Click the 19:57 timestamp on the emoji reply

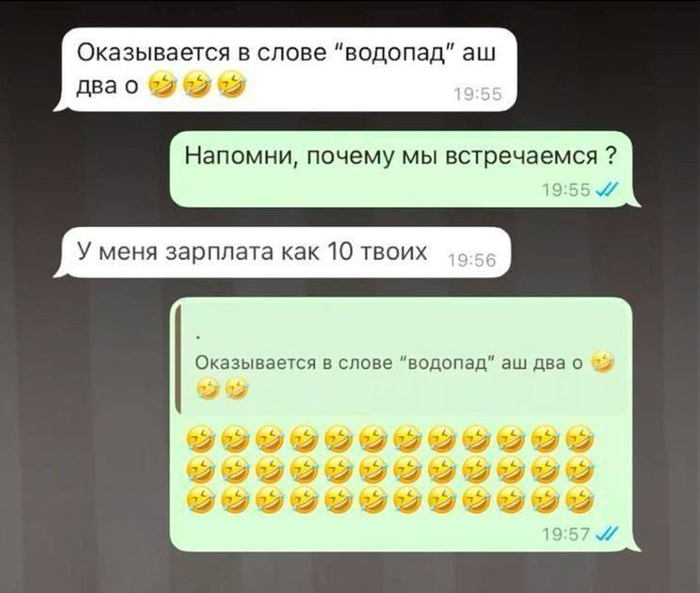tap(566, 533)
